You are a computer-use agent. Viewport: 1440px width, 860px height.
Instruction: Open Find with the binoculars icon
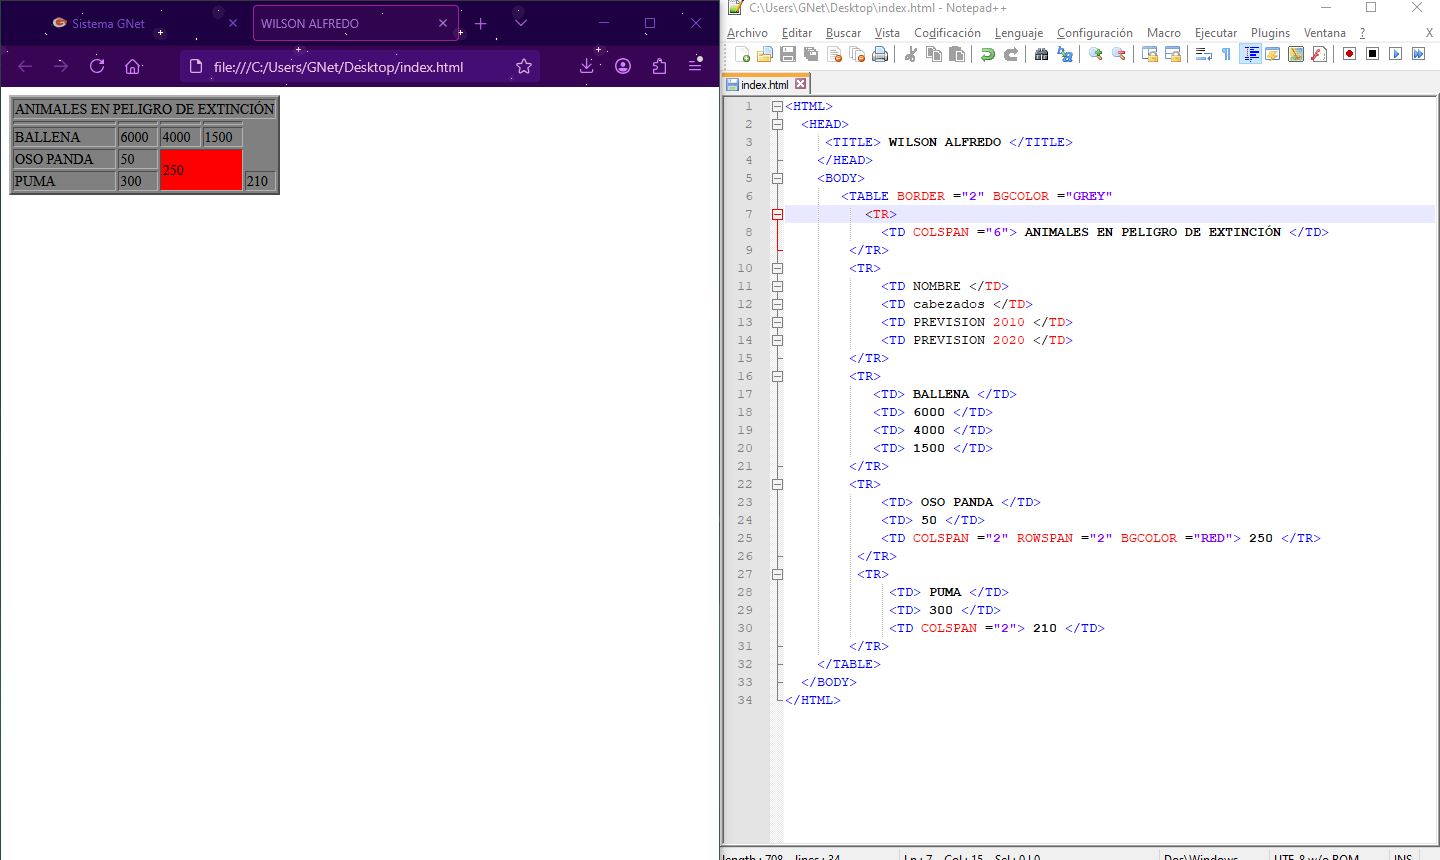(1041, 54)
